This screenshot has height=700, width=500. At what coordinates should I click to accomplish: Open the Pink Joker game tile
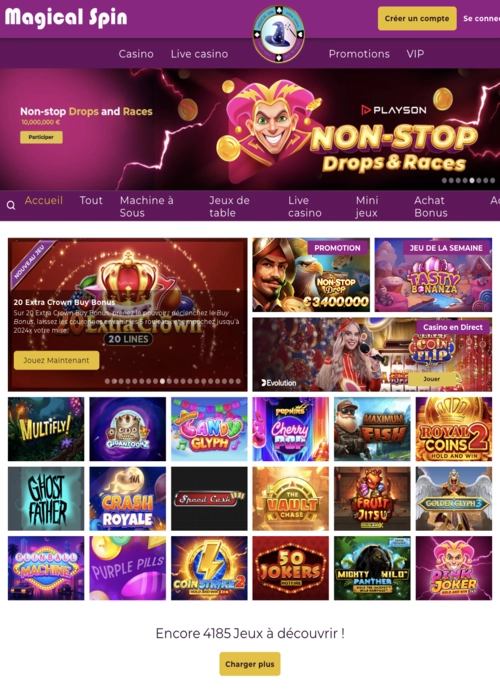point(454,568)
